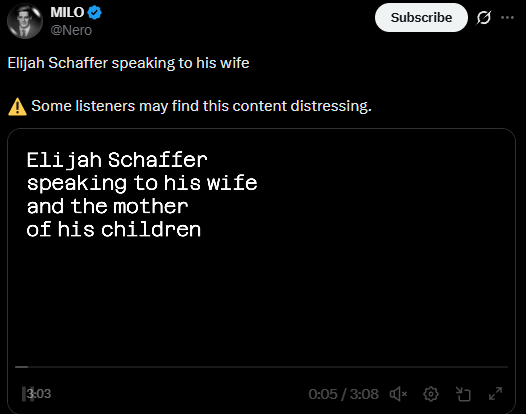Click the 0:05 / 3:08 elapsed time display
This screenshot has width=526, height=414.
click(344, 394)
